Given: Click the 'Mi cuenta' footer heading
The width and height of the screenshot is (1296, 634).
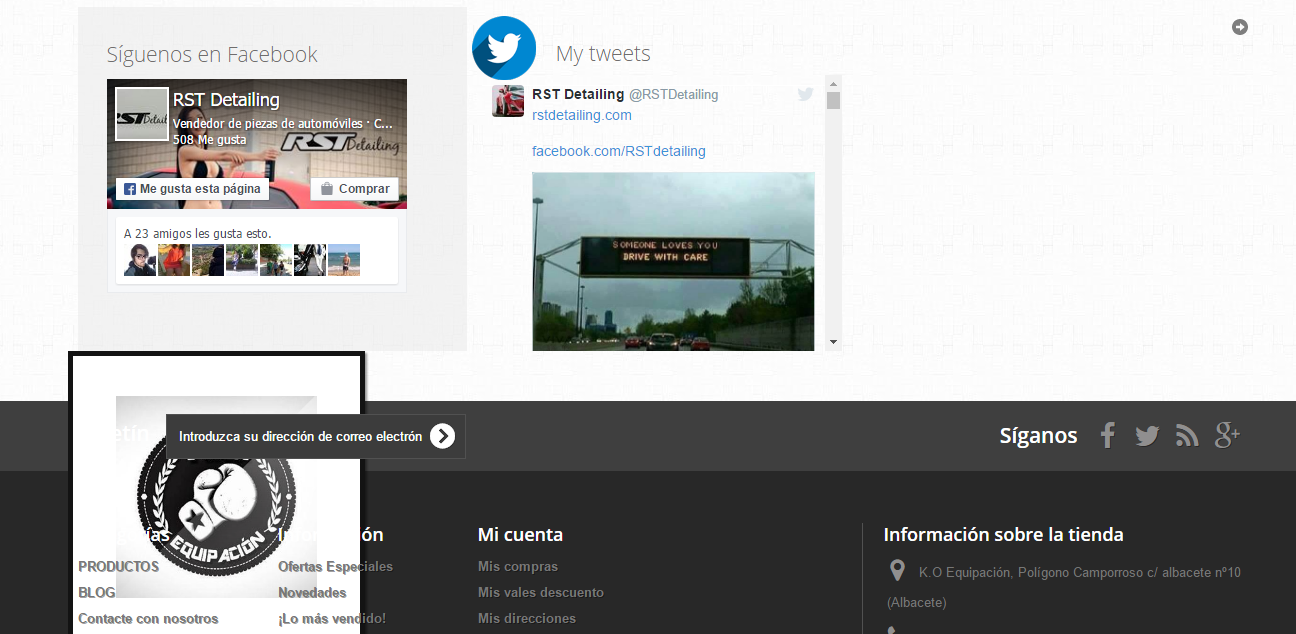Looking at the screenshot, I should (x=520, y=535).
